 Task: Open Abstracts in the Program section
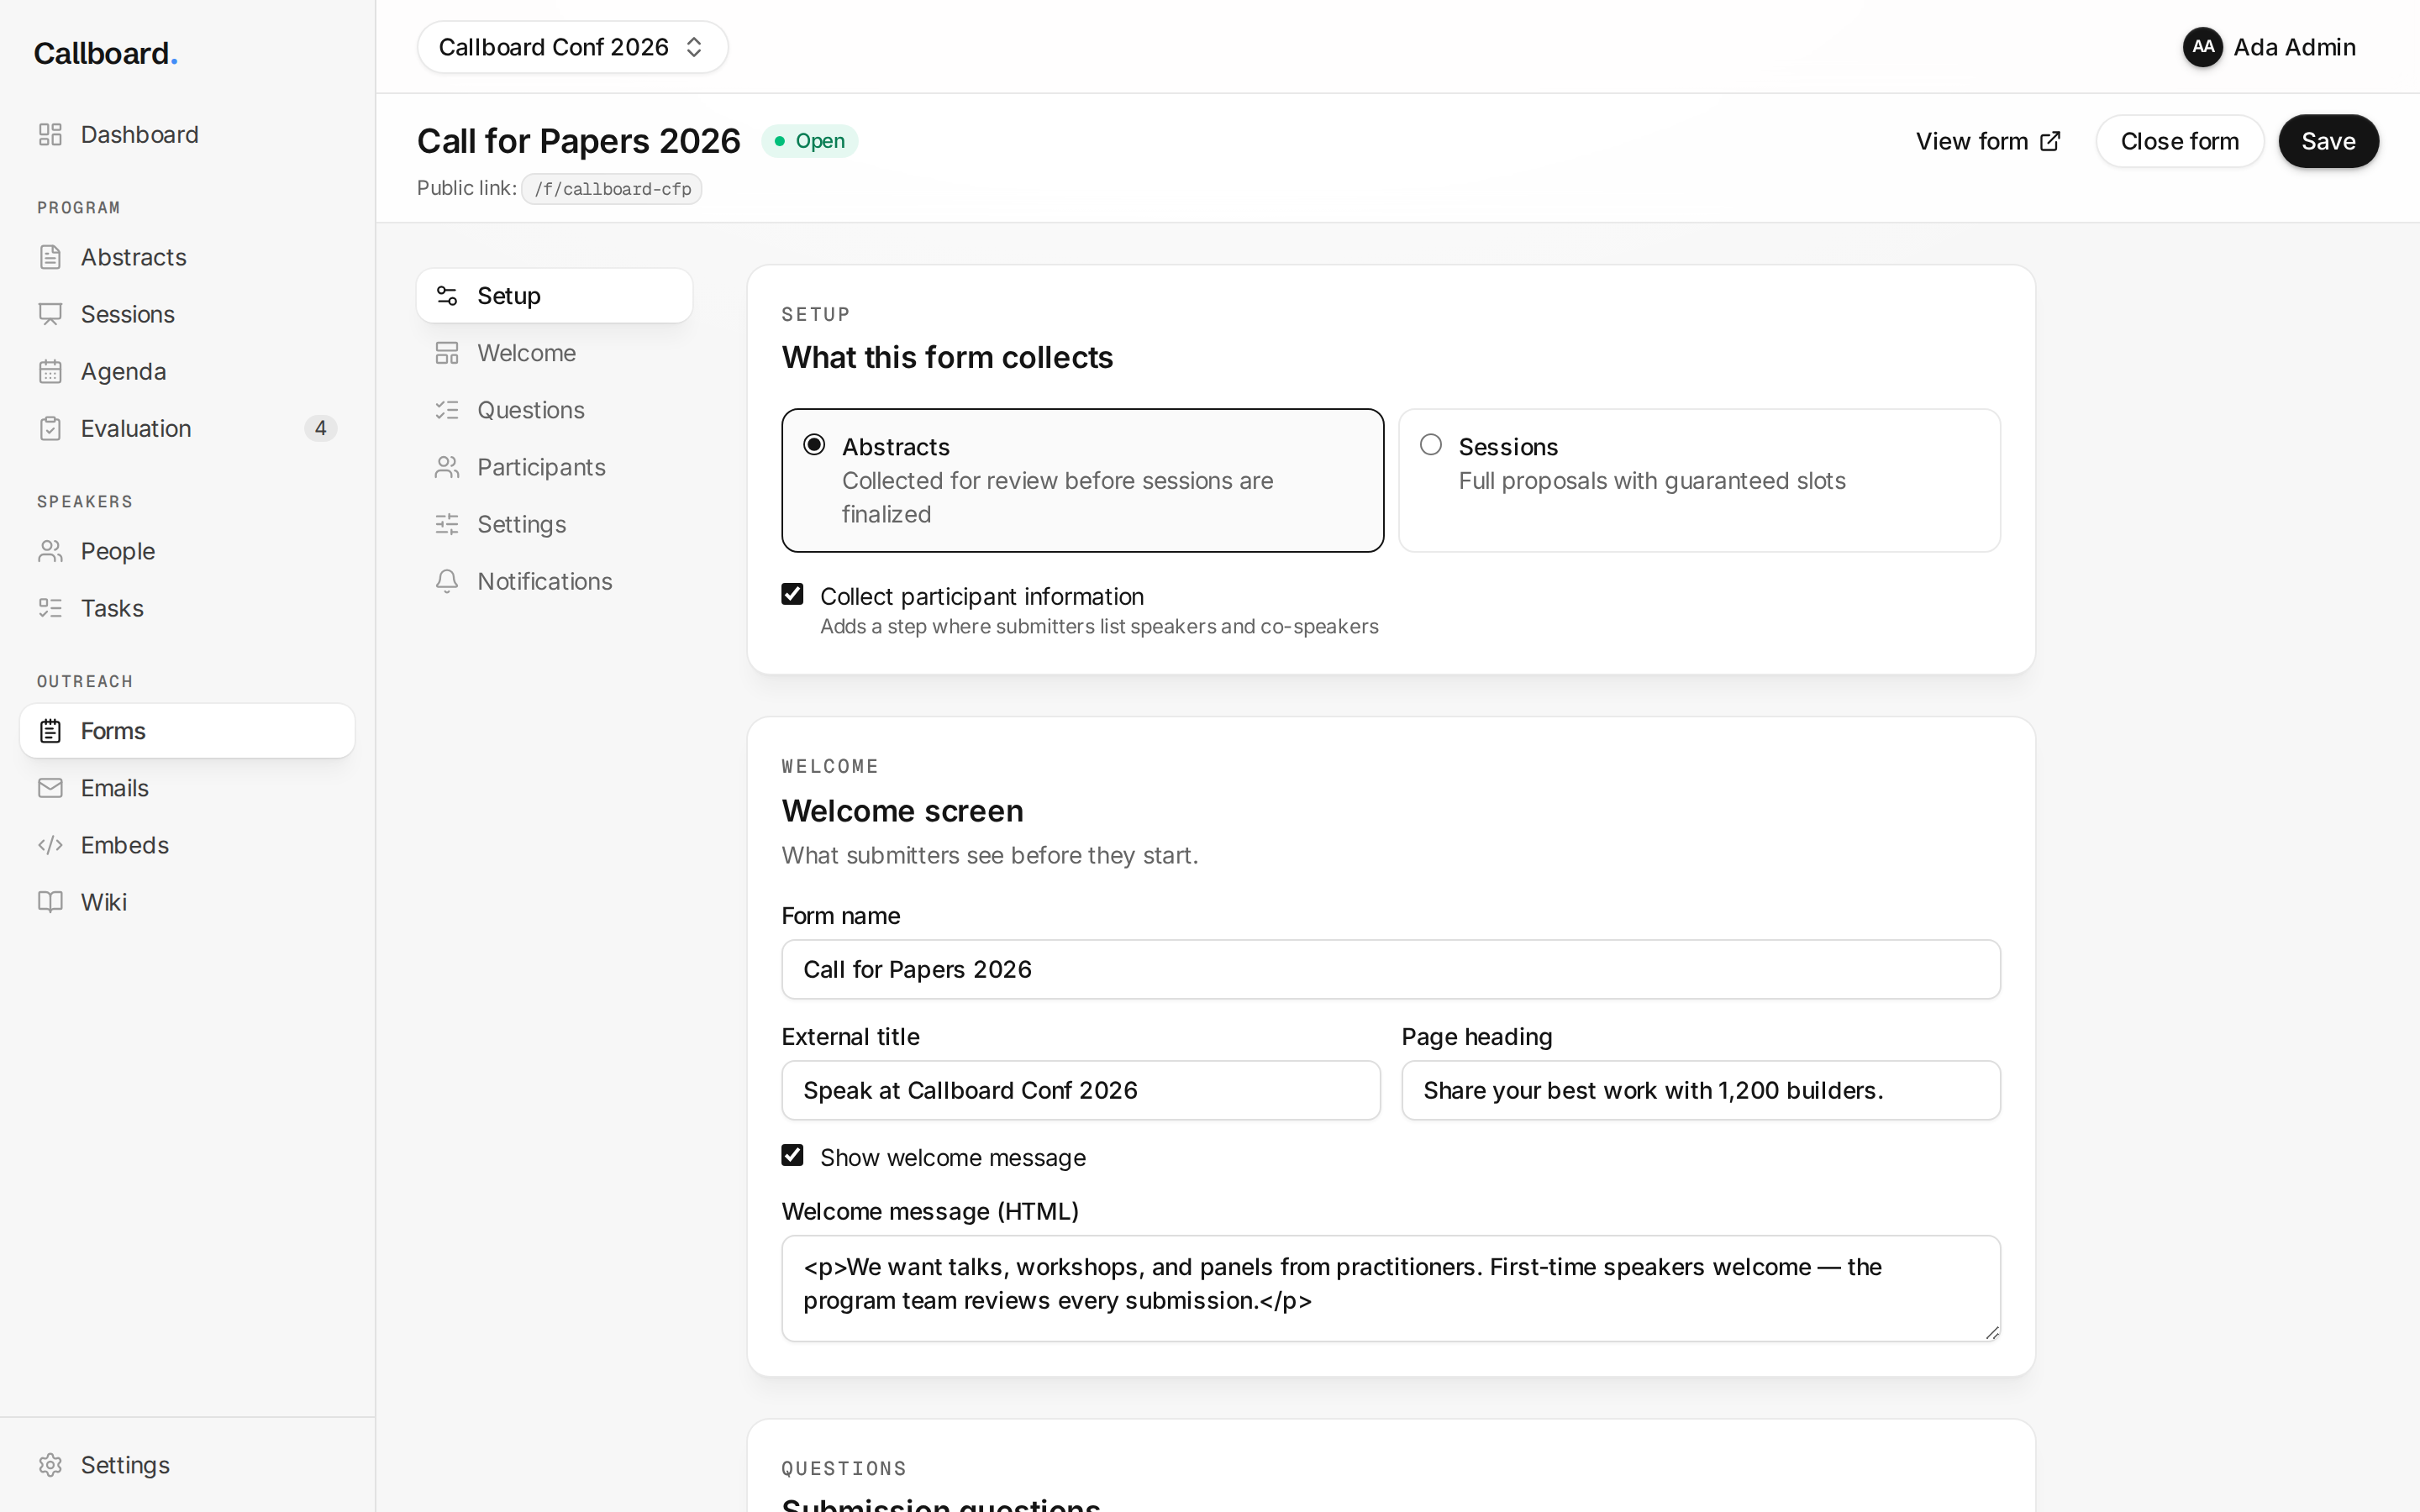pyautogui.click(x=187, y=257)
